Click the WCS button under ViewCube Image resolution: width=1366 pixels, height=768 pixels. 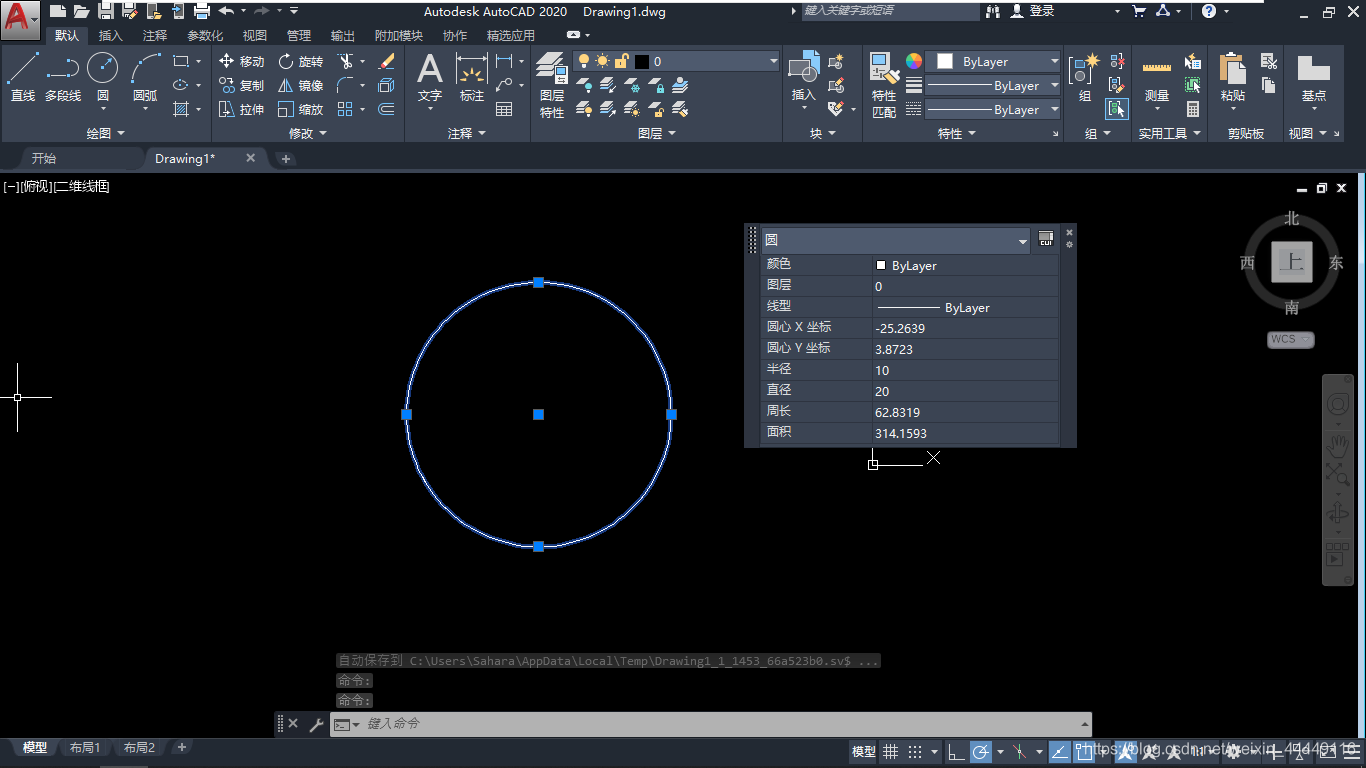point(1290,339)
